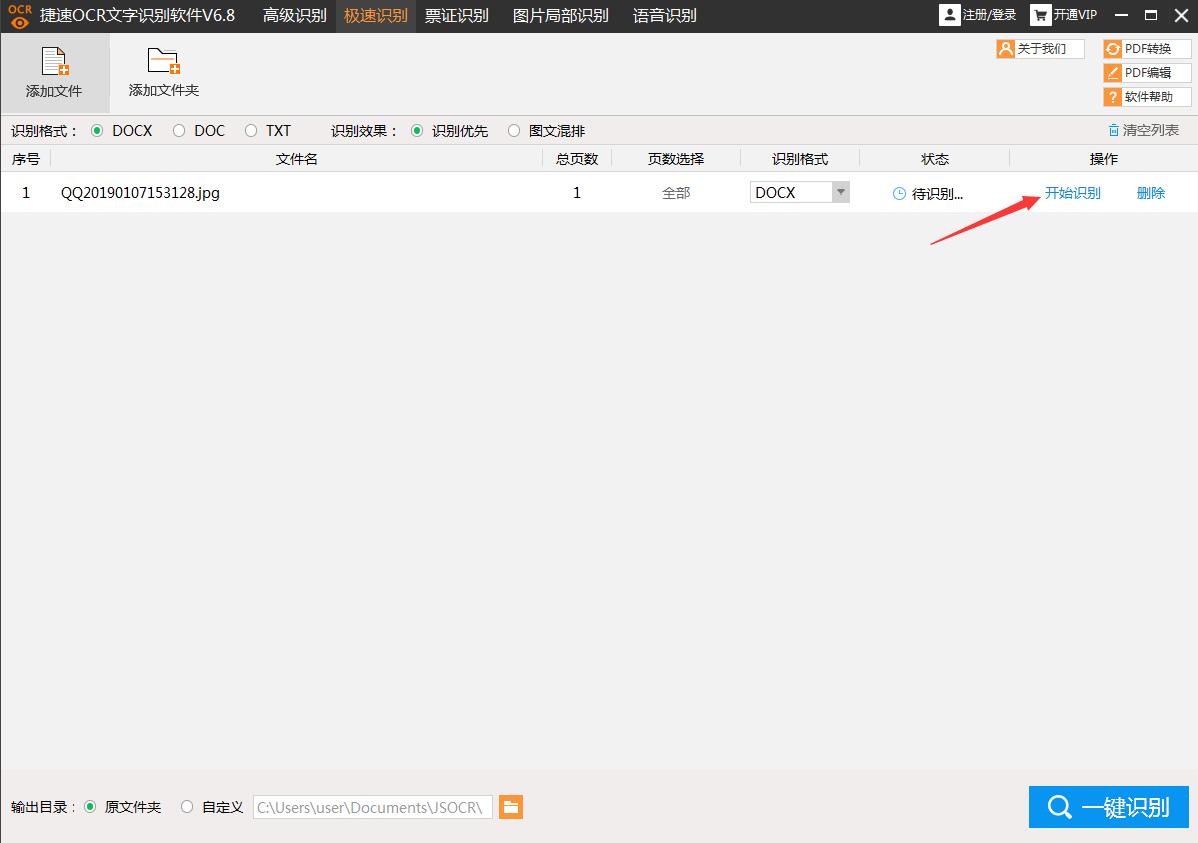Open the PDF转换 tool
This screenshot has width=1198, height=843.
pyautogui.click(x=1147, y=47)
